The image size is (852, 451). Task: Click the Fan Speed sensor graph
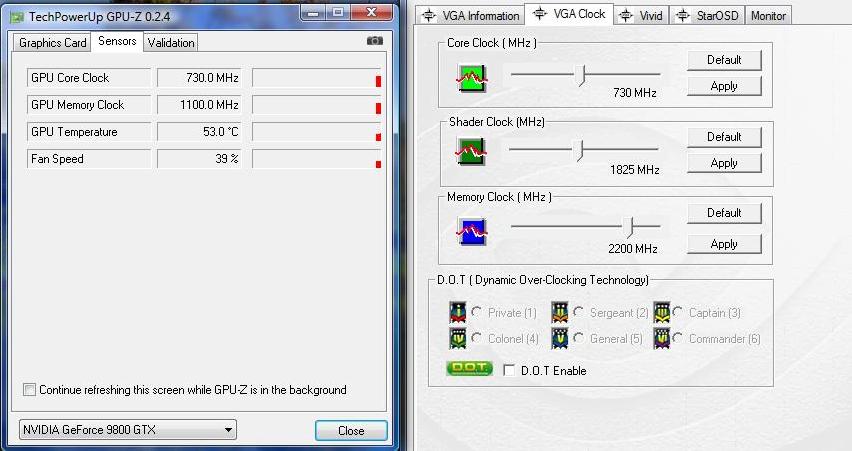[x=317, y=159]
